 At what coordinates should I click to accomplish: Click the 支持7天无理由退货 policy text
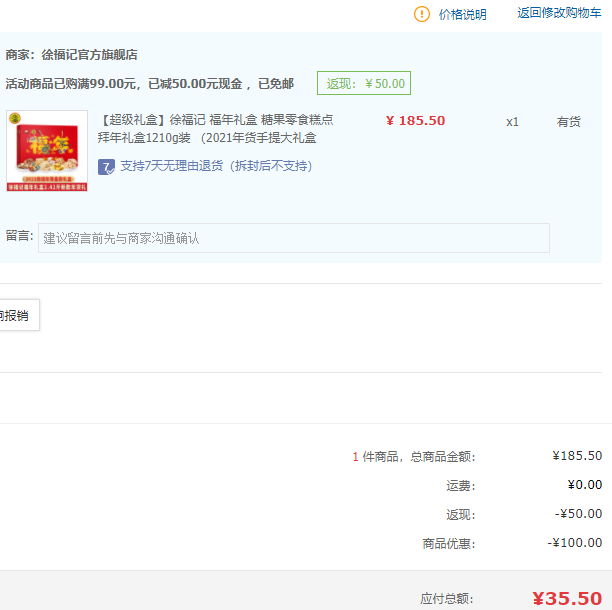[216, 165]
